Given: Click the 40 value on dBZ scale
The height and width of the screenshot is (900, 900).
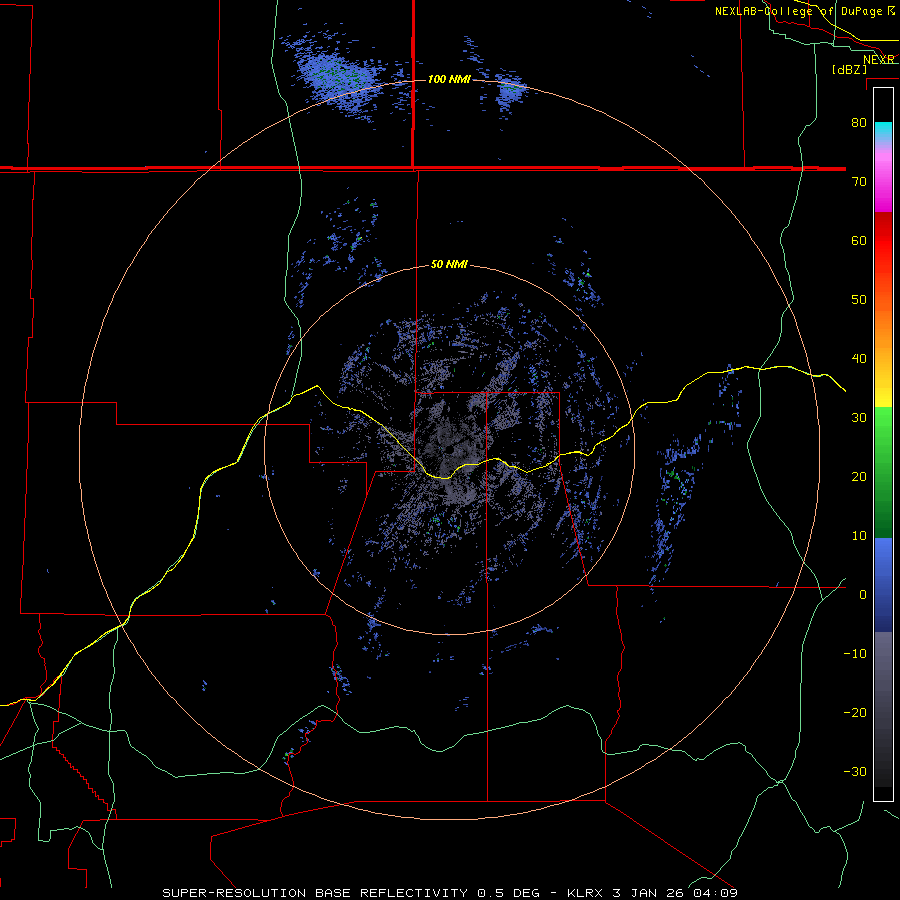Looking at the screenshot, I should [859, 359].
